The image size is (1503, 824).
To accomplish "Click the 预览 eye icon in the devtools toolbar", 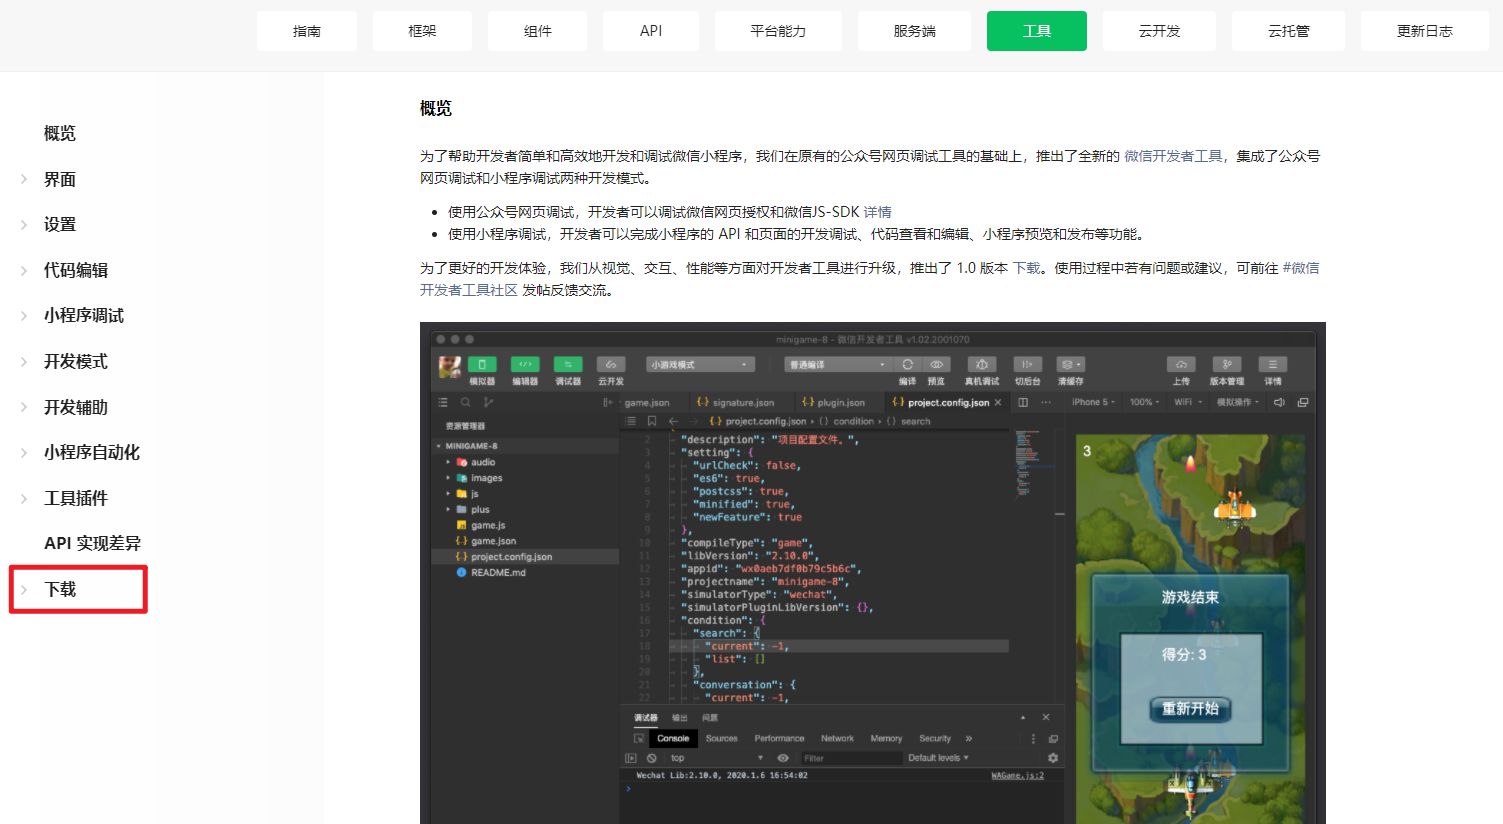I will pyautogui.click(x=936, y=365).
